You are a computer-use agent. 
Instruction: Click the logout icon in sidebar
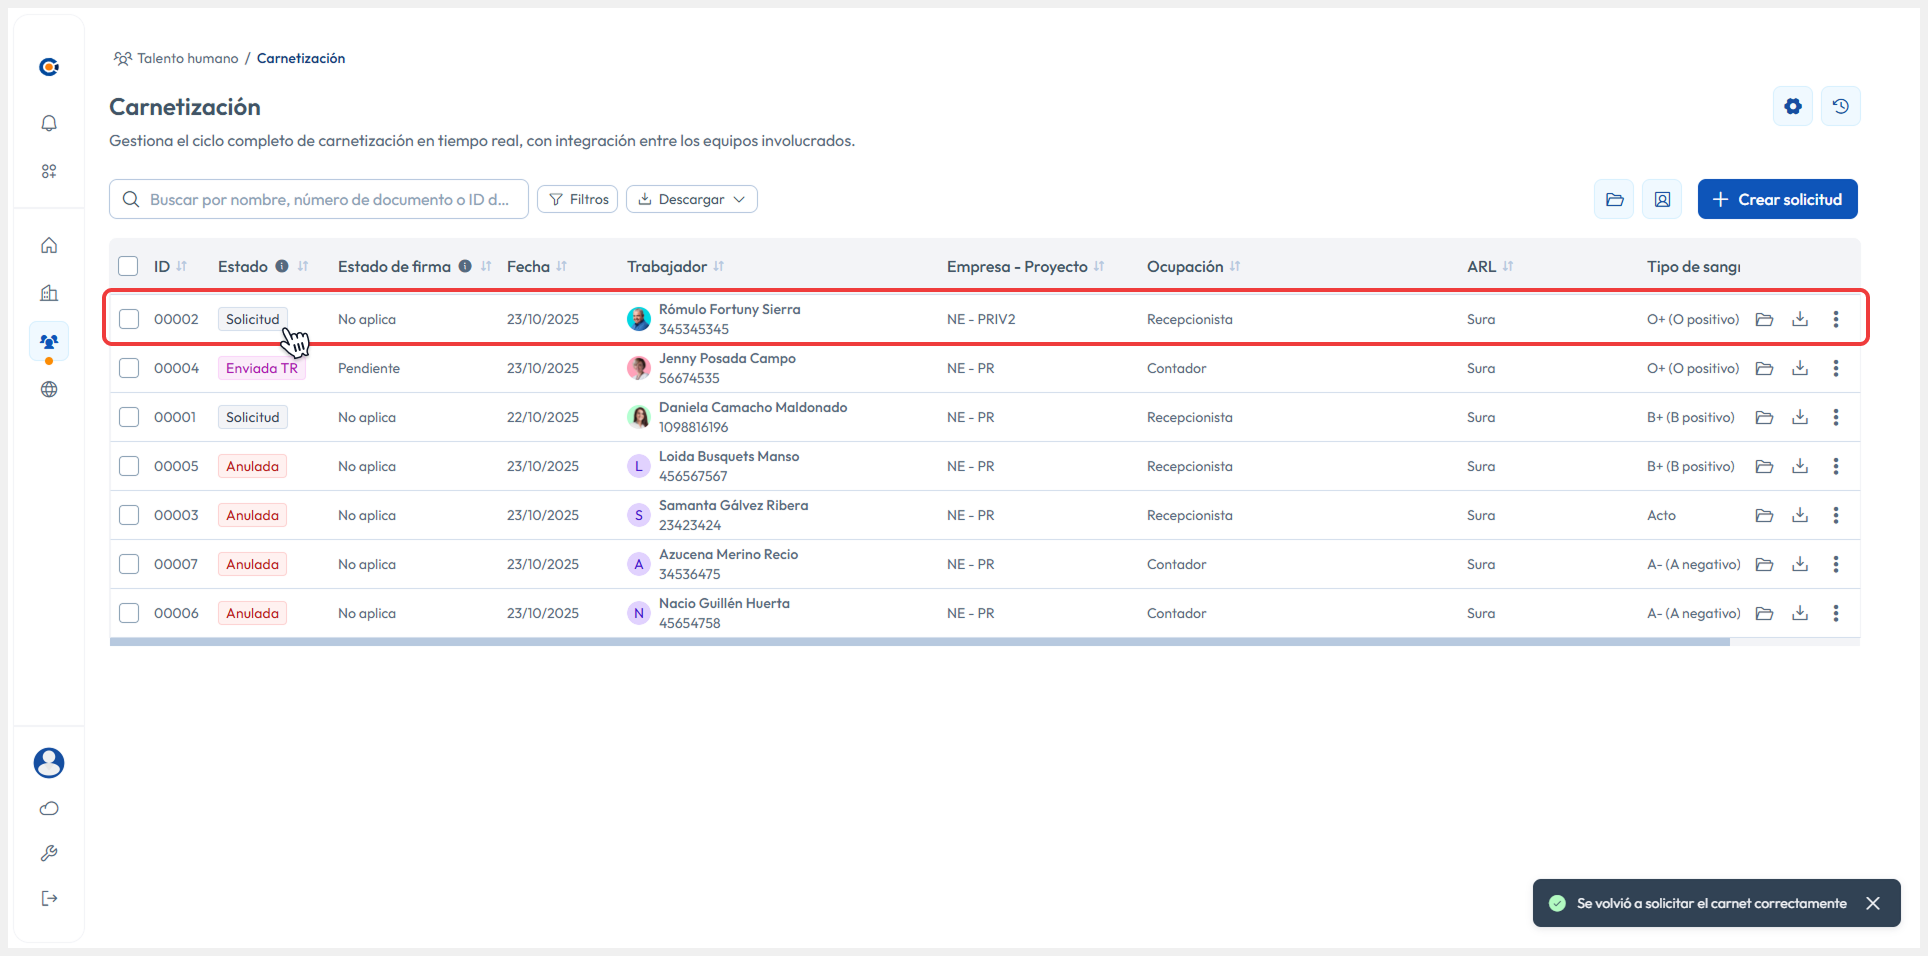coord(49,898)
